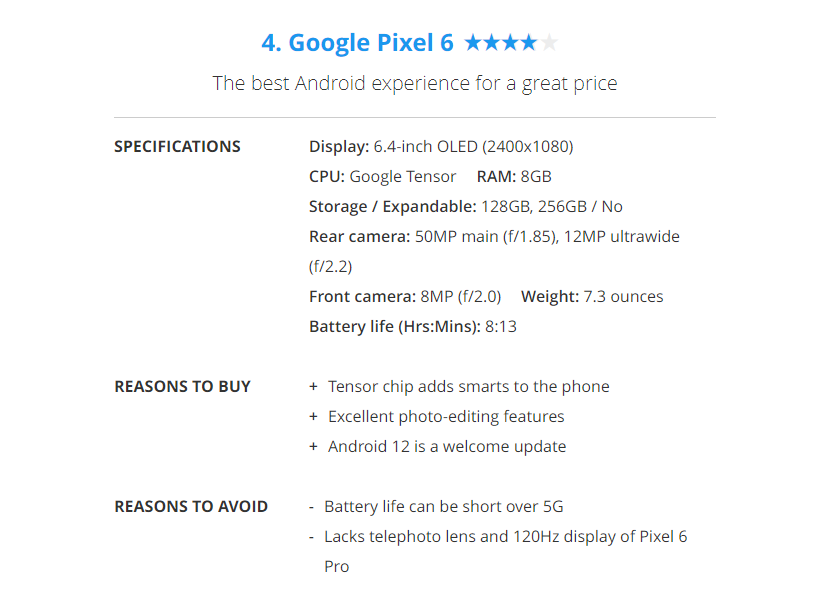Click the "Storage / Expandable:" label
The height and width of the screenshot is (610, 817).
(393, 207)
